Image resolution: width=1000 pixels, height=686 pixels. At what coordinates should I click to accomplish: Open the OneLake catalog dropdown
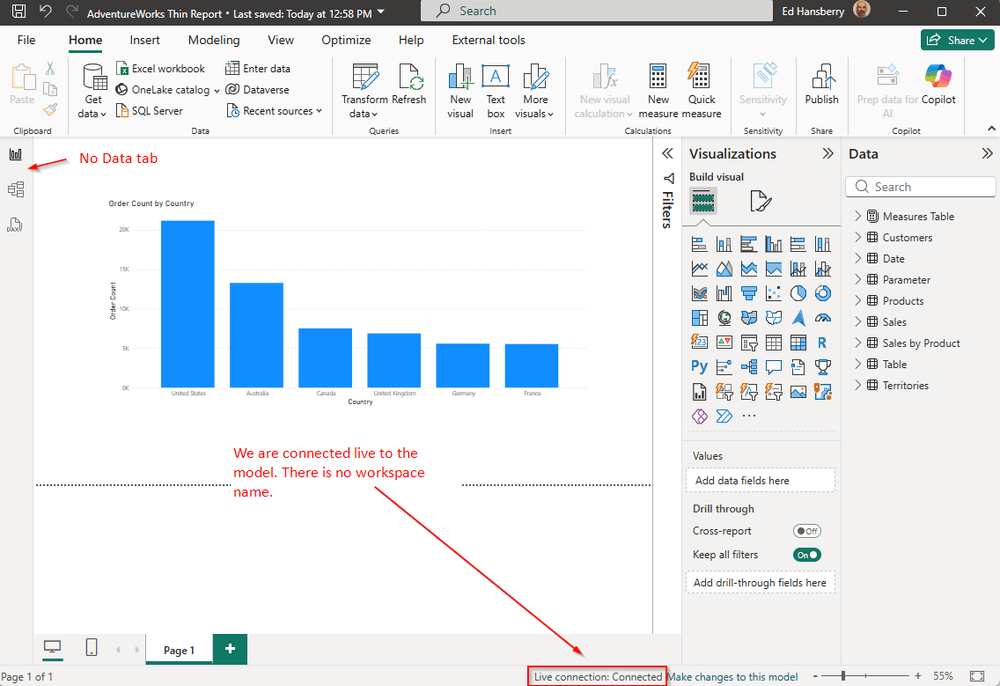(x=217, y=91)
